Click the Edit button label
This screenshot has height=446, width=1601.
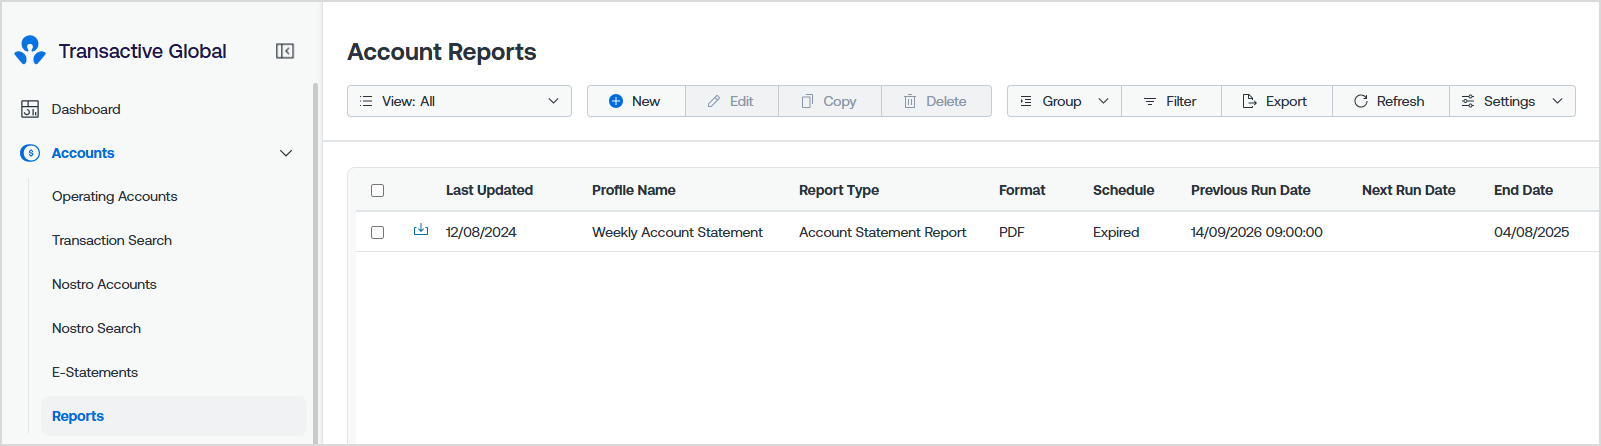point(741,101)
